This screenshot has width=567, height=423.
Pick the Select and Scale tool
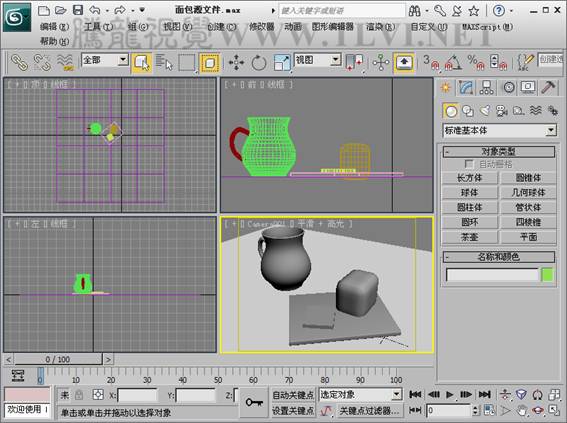coord(282,63)
